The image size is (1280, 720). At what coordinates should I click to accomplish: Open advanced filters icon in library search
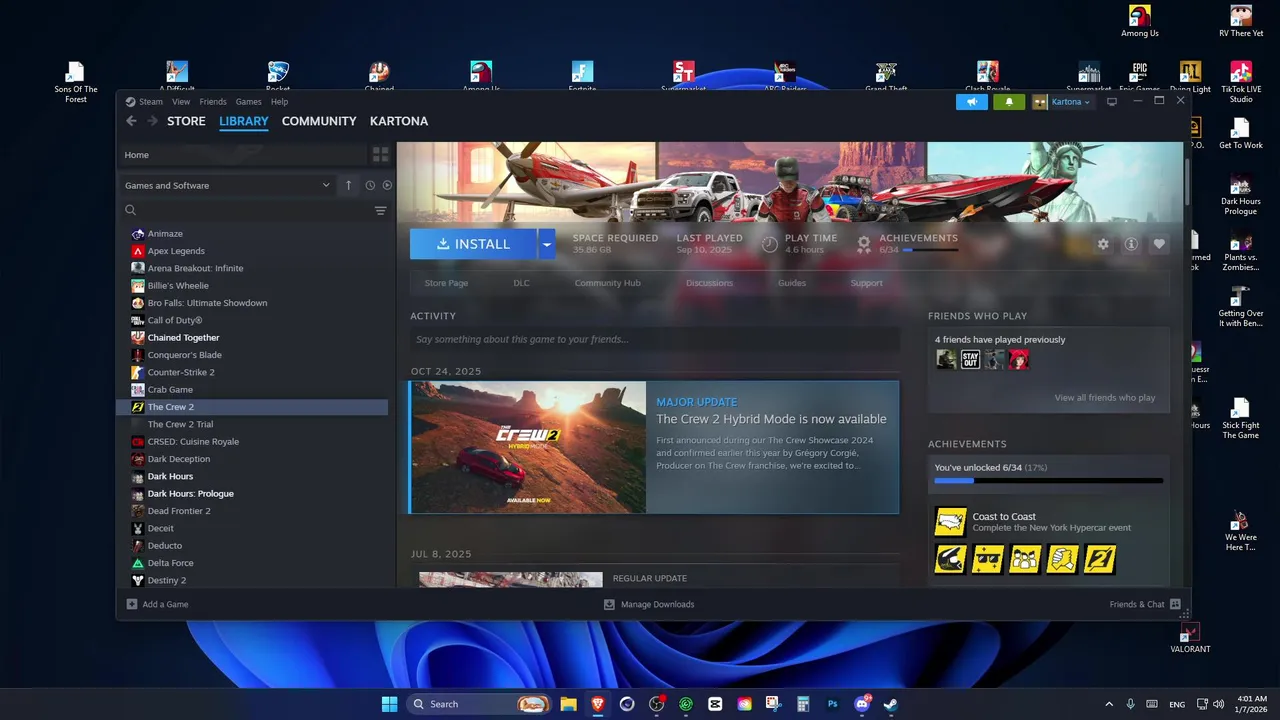(380, 210)
